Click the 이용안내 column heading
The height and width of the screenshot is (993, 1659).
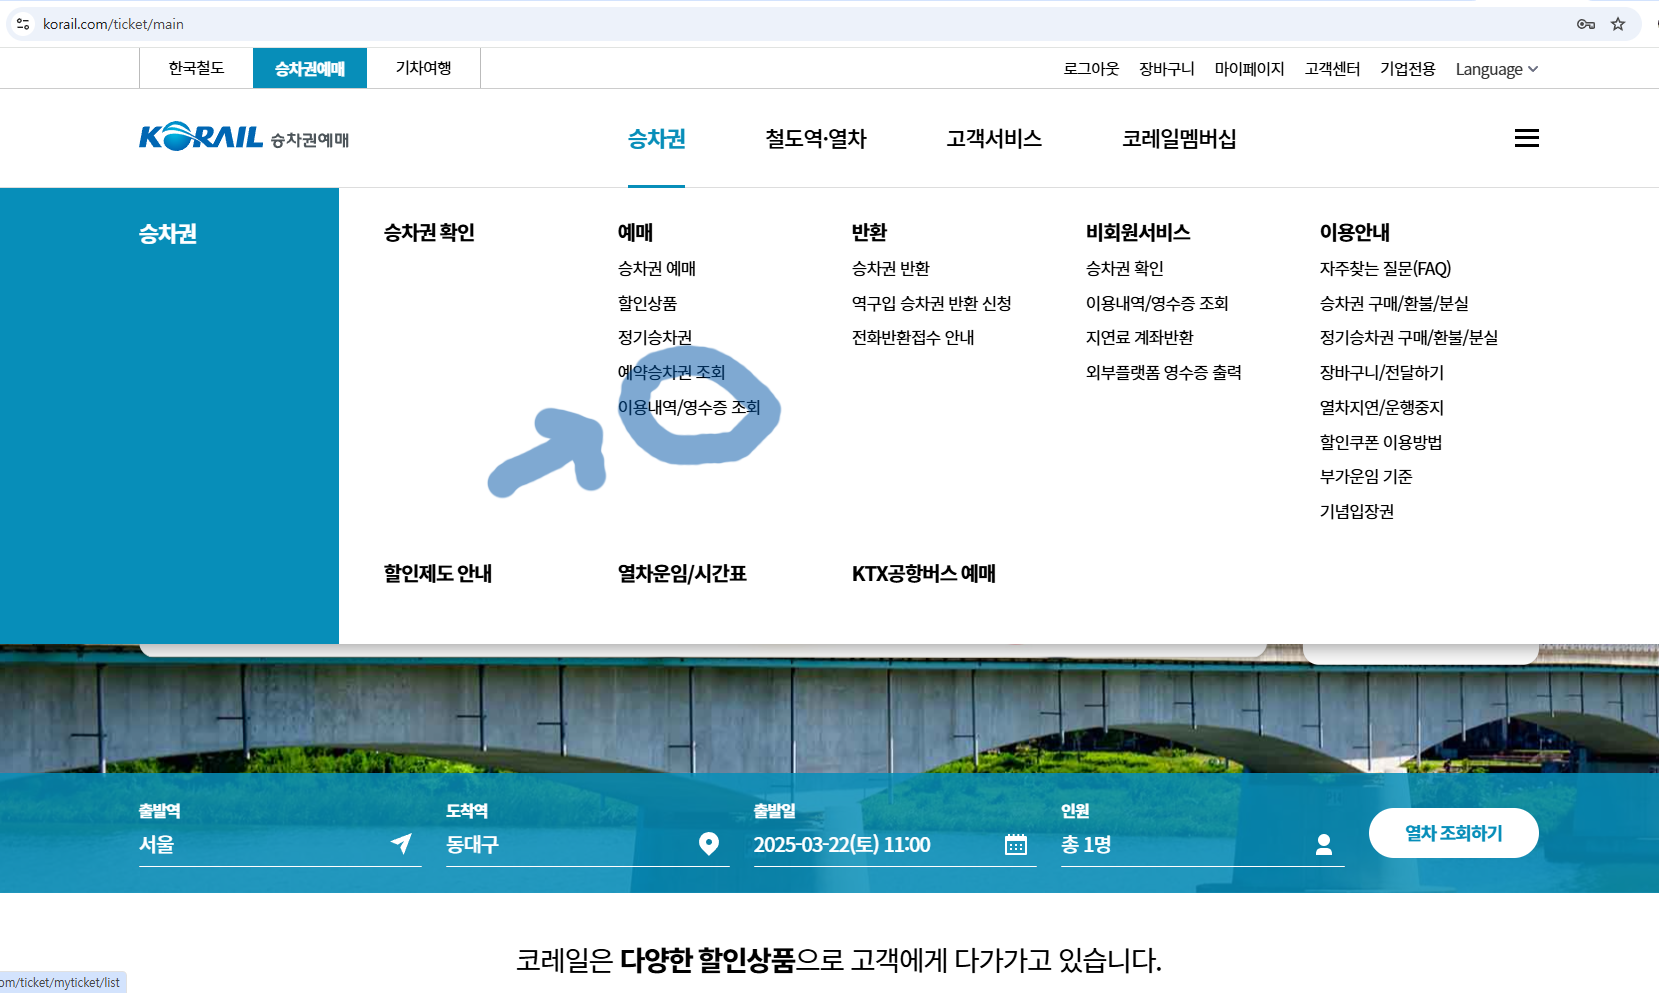pos(1355,232)
